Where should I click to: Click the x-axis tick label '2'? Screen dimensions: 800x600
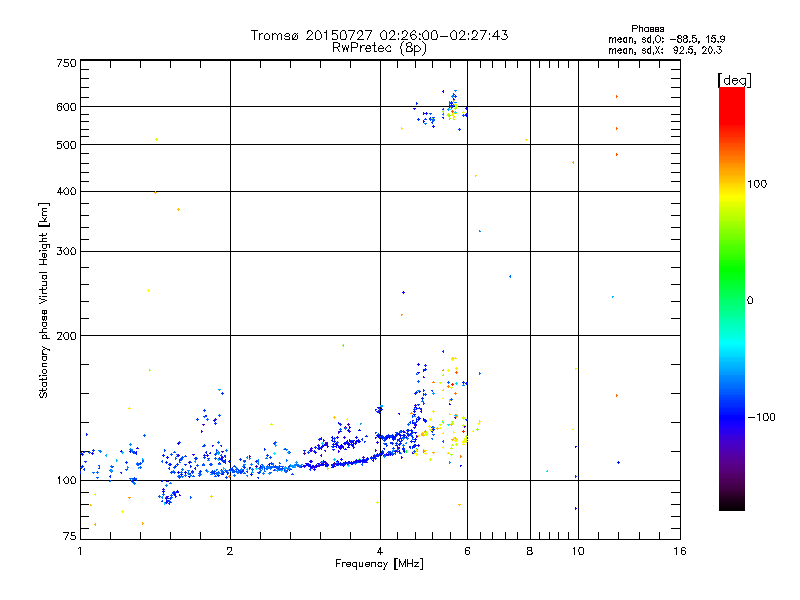230,551
